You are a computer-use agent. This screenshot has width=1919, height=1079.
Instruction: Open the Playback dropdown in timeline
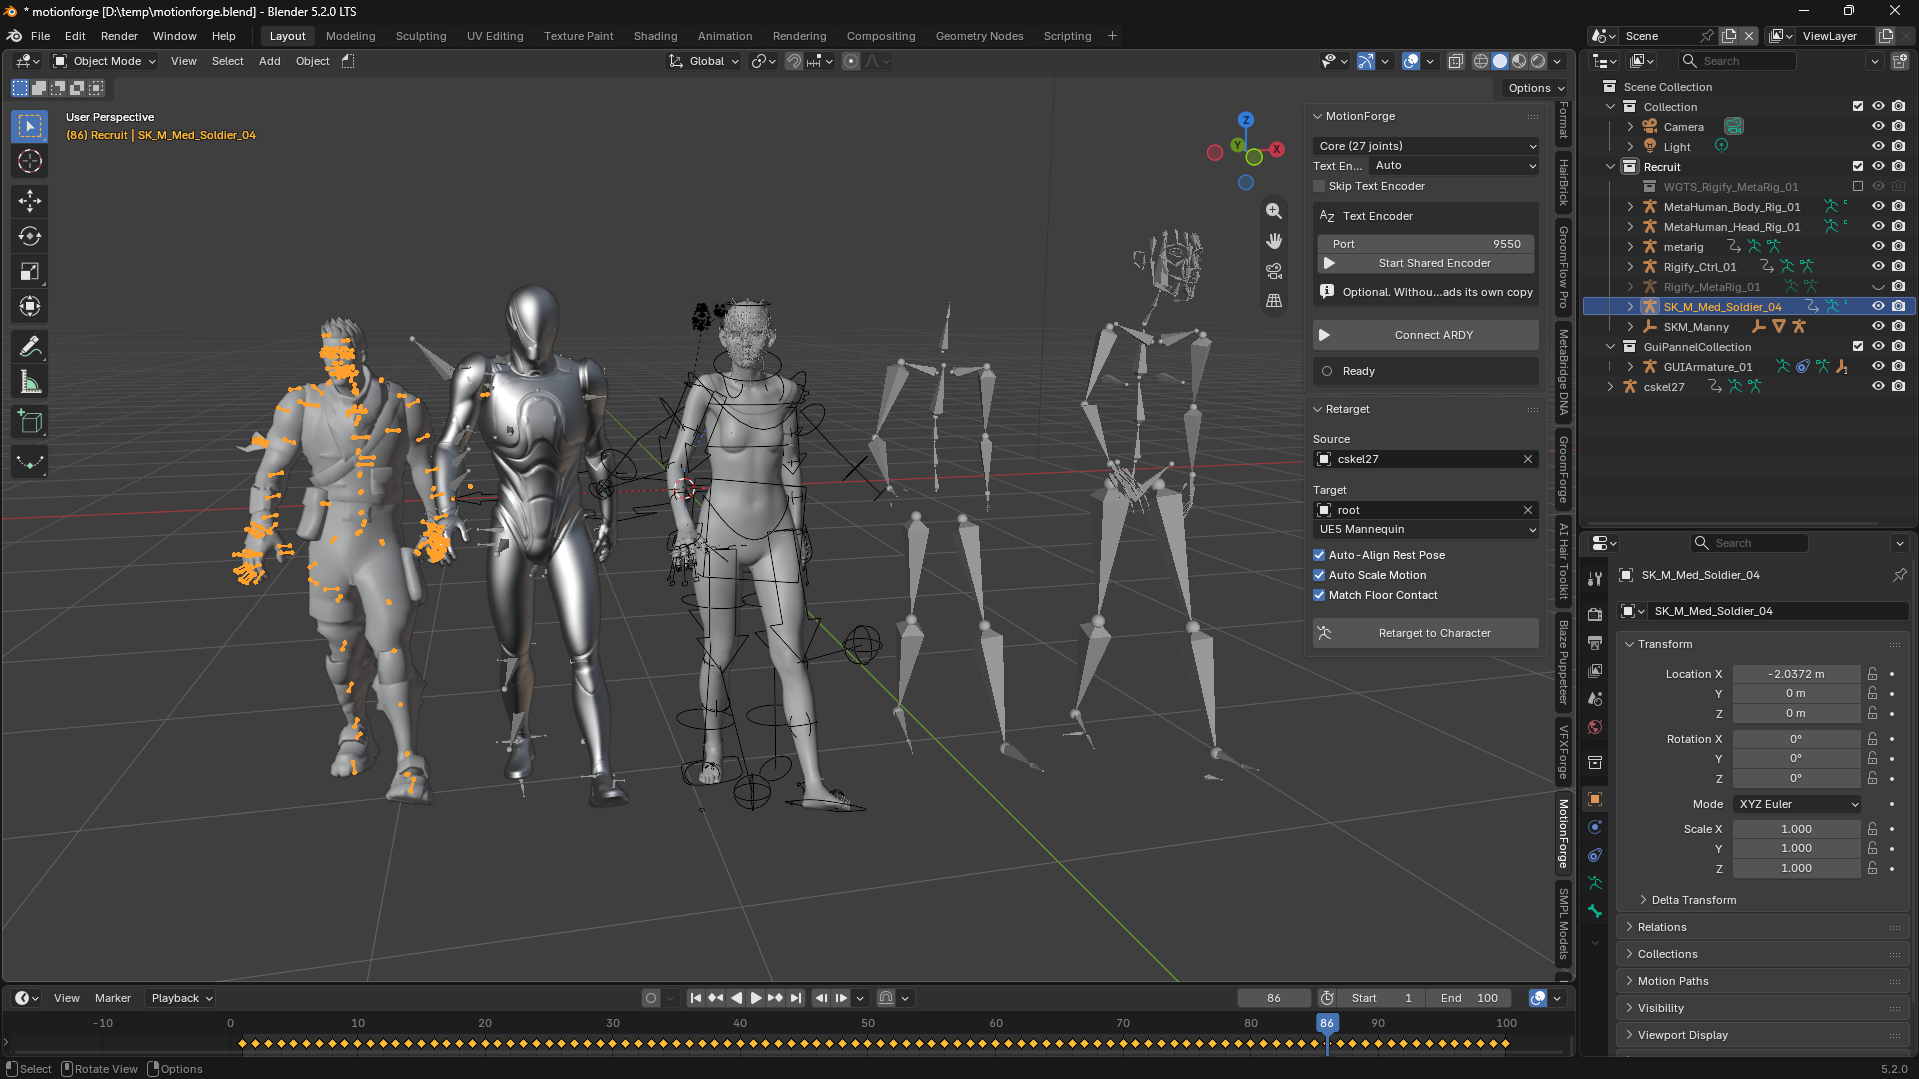click(181, 998)
